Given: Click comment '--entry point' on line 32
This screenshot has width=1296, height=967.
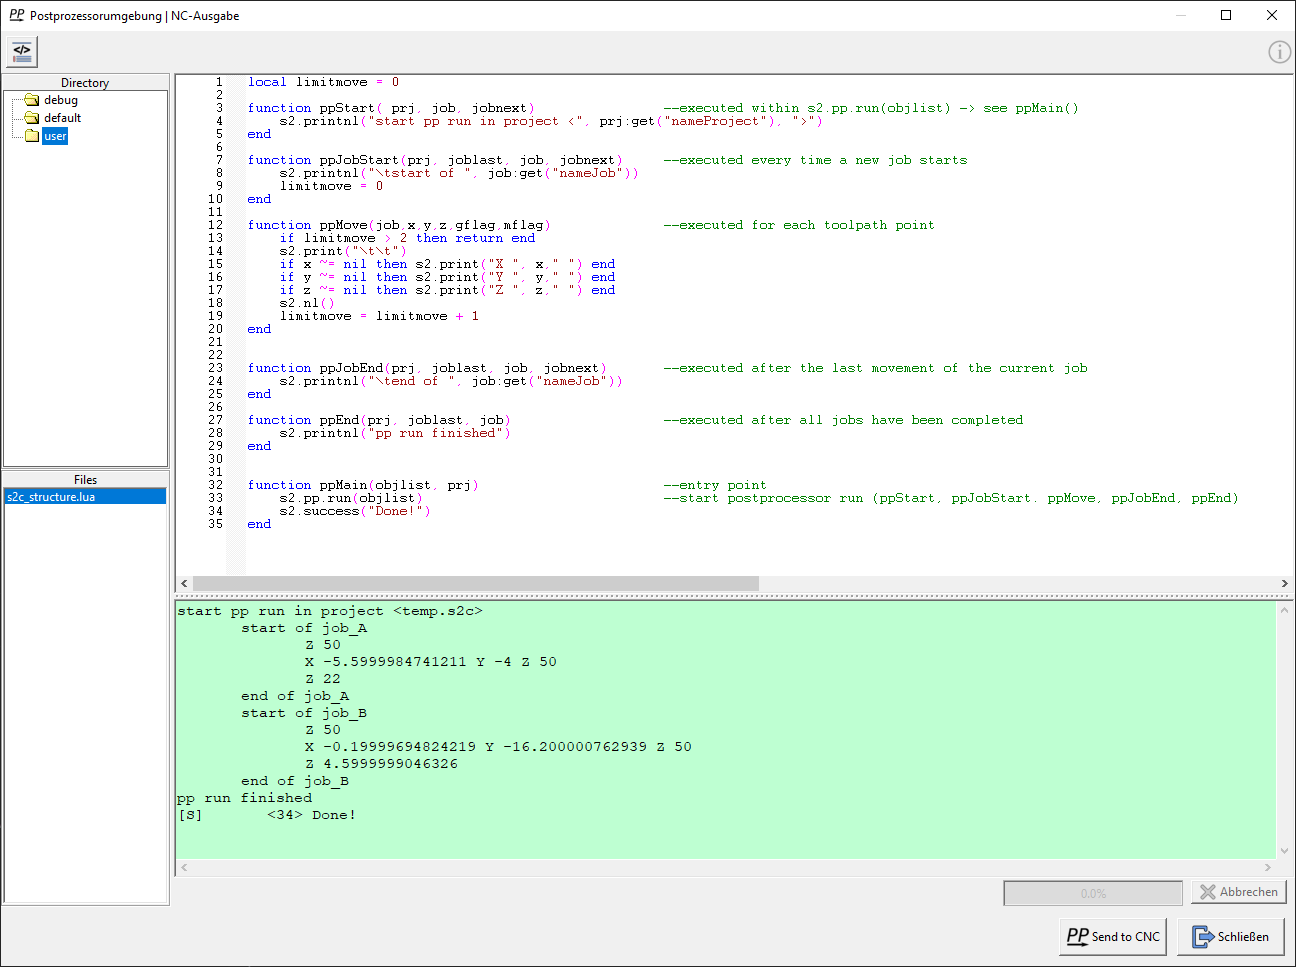Looking at the screenshot, I should [x=715, y=485].
